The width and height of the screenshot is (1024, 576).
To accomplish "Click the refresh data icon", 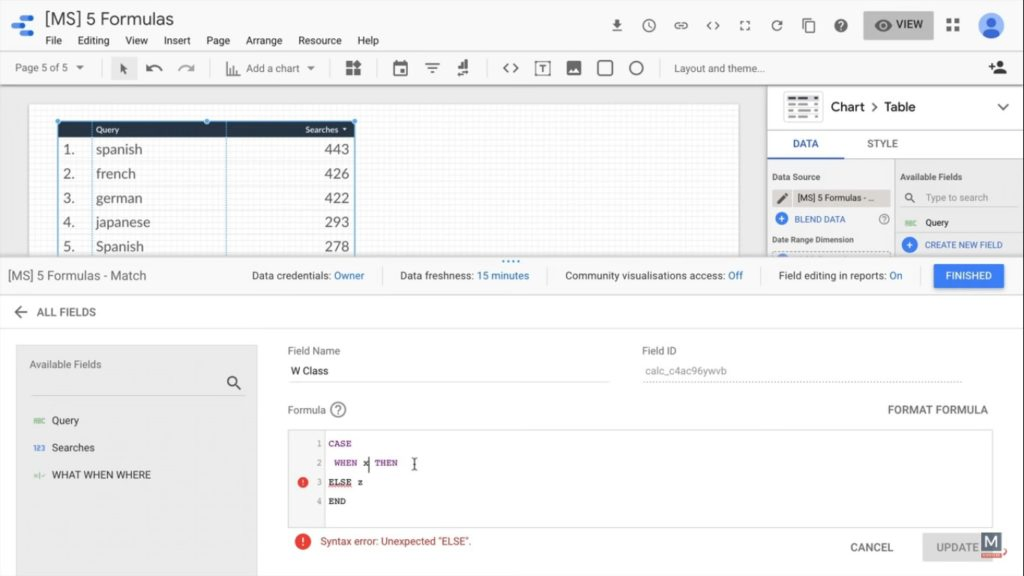I will coord(777,26).
